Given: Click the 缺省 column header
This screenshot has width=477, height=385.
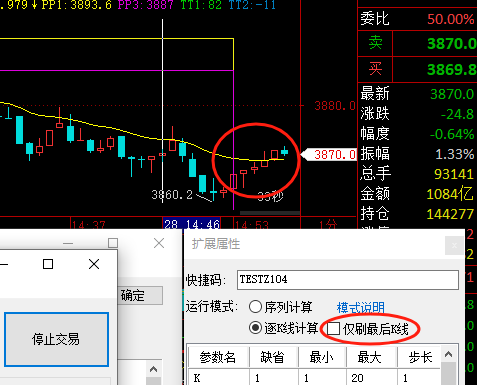Looking at the screenshot, I should click(273, 357).
